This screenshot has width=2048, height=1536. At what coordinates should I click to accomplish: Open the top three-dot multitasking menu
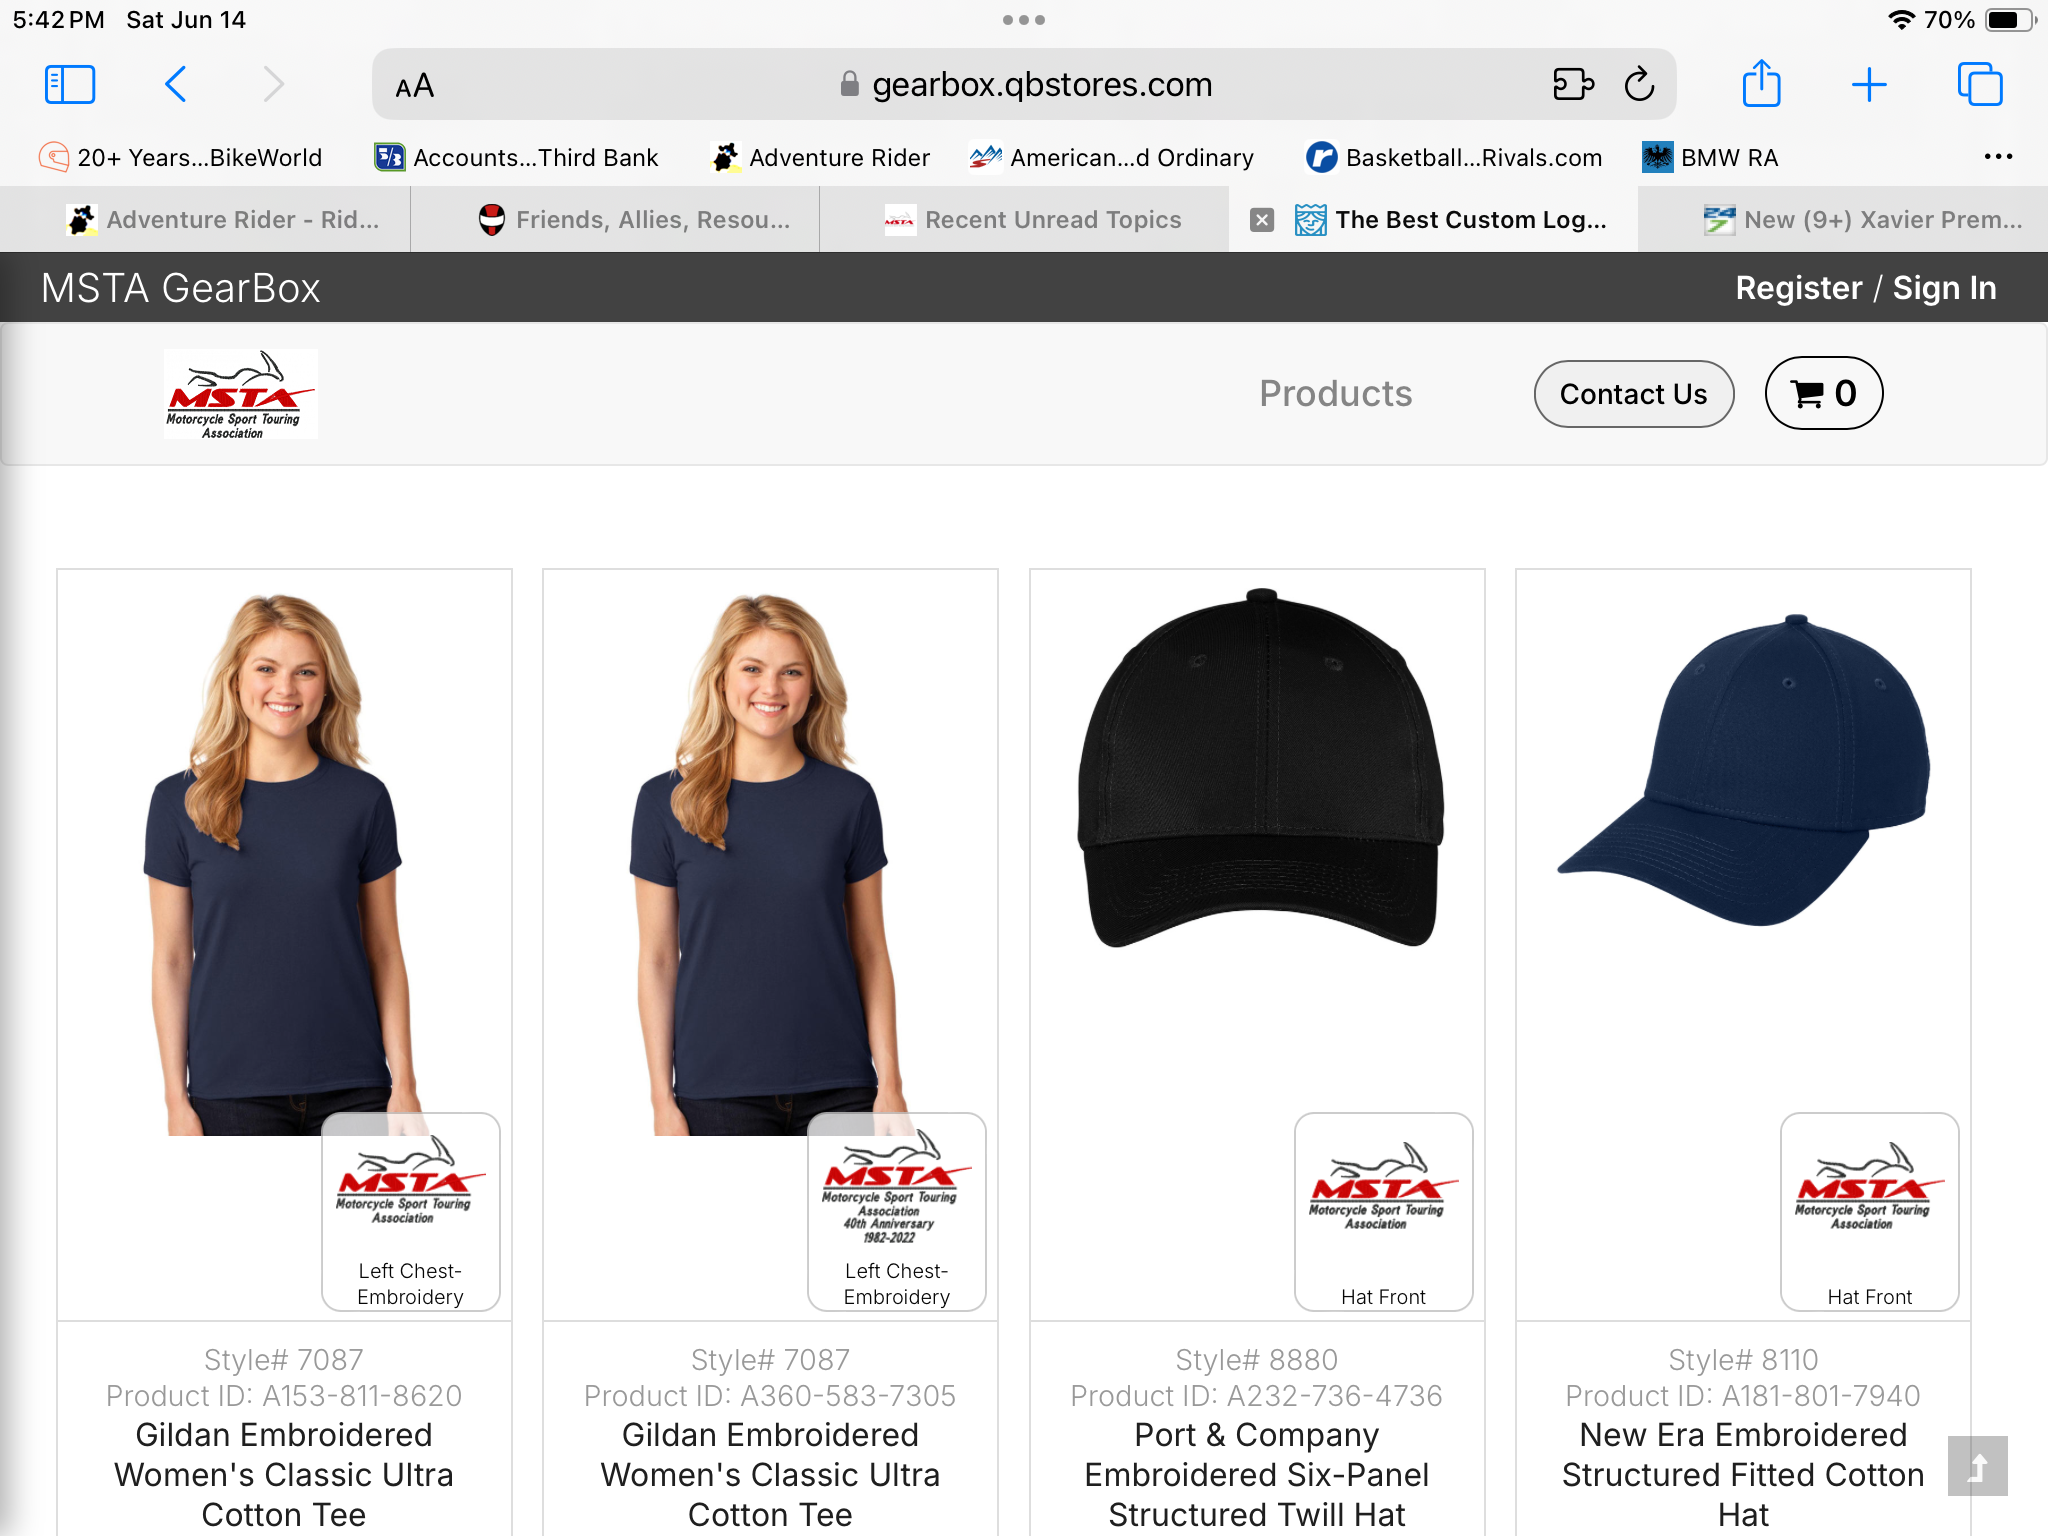click(x=1023, y=20)
